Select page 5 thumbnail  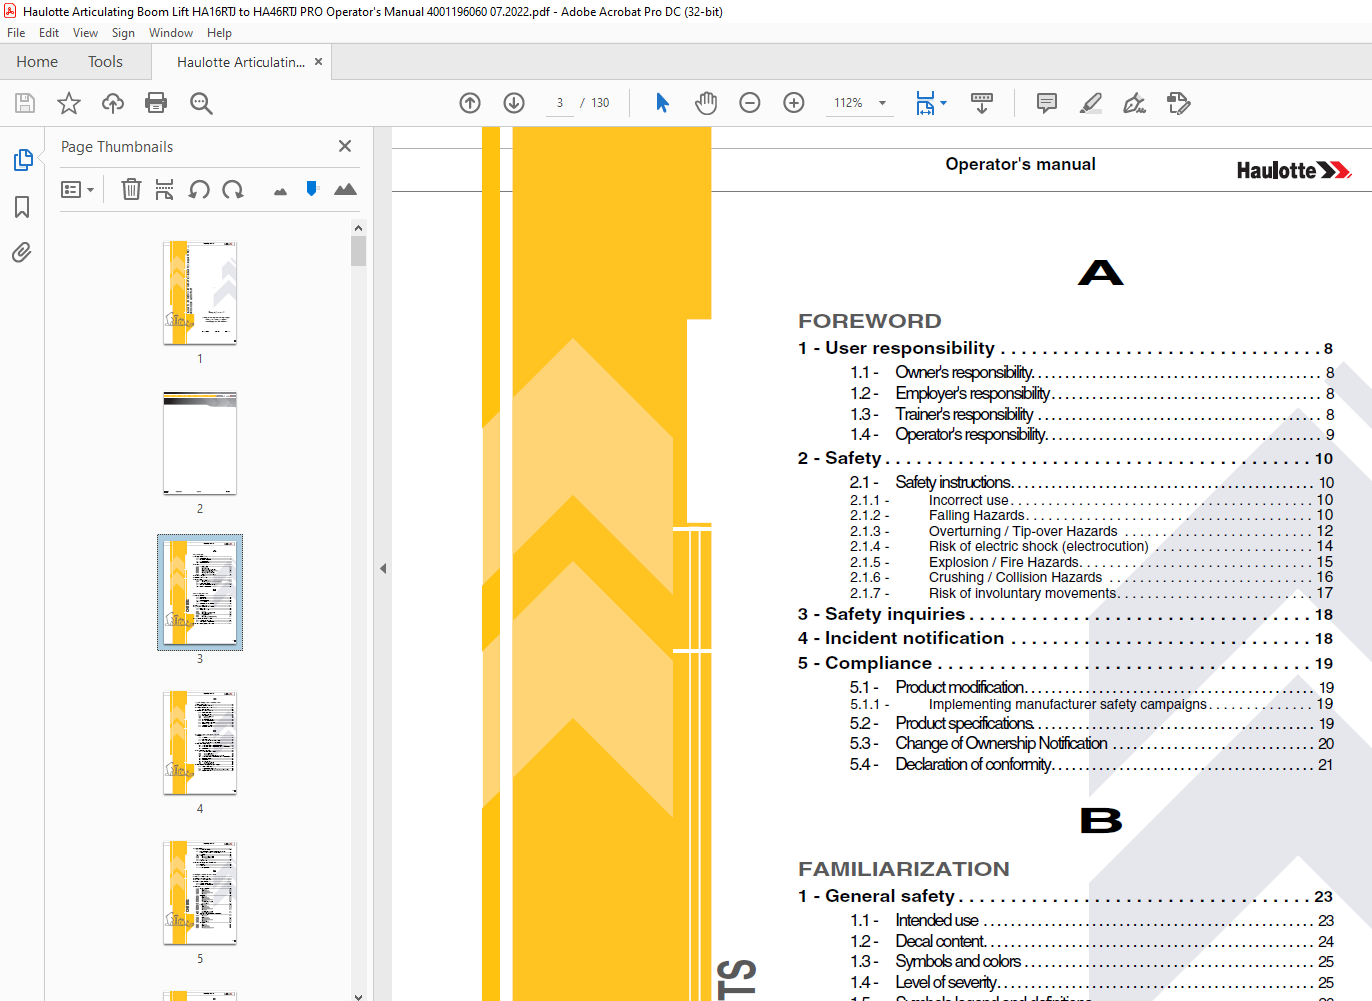point(200,893)
